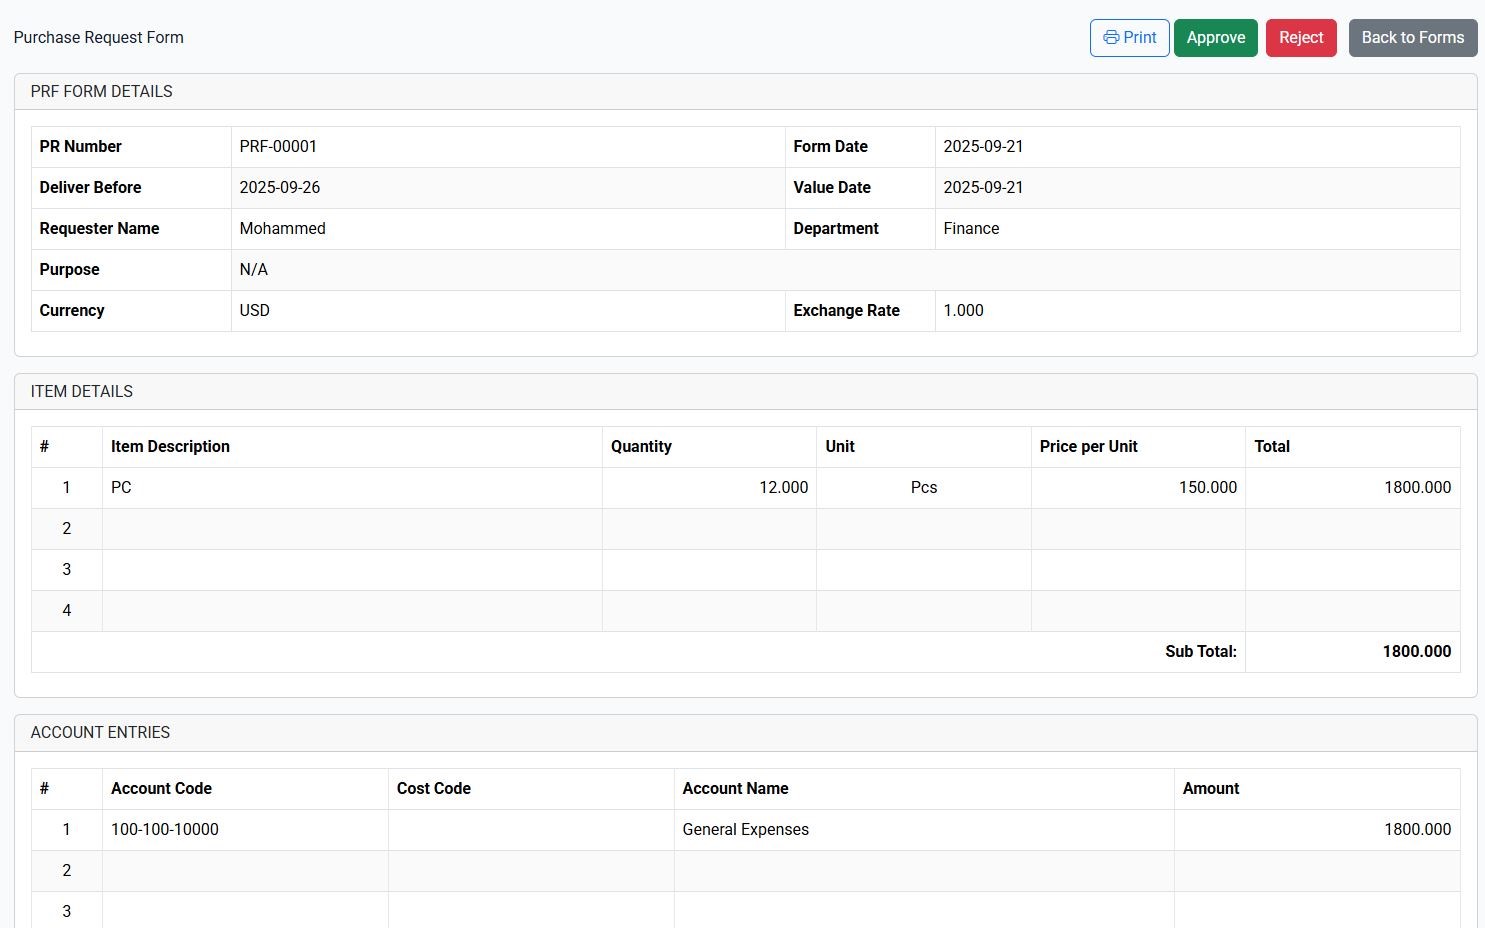Viewport: 1485px width, 928px height.
Task: Click the PRF FORM DETAILS section header
Action: tap(101, 91)
